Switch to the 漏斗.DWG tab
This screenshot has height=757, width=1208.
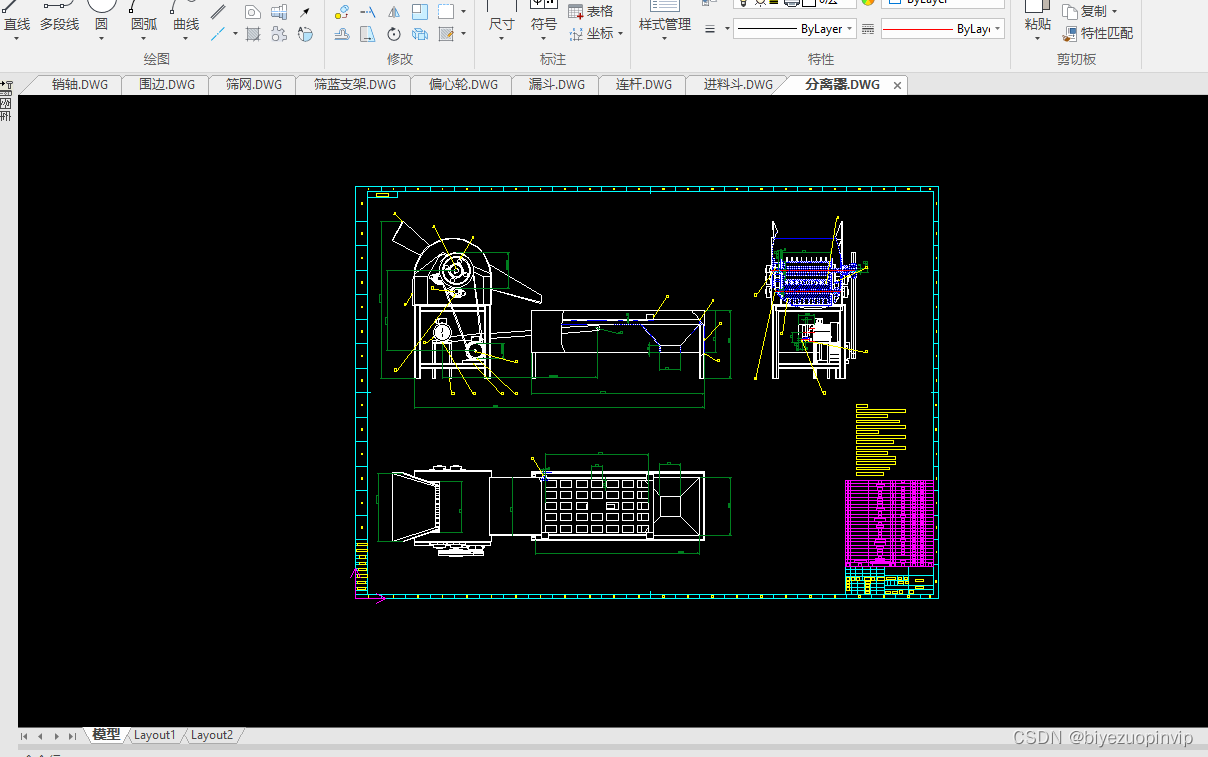pos(557,85)
